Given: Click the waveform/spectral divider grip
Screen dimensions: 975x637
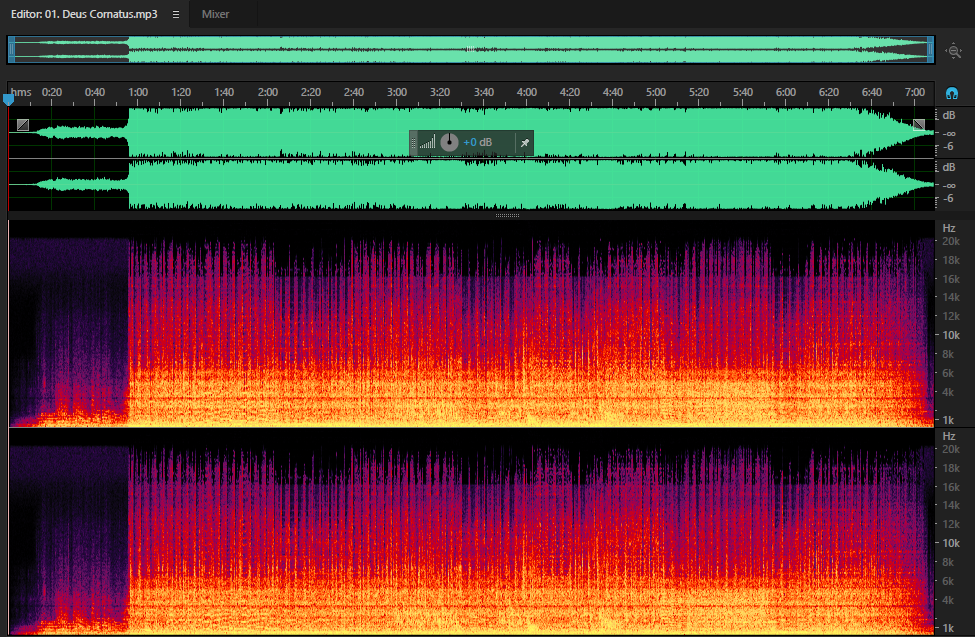Looking at the screenshot, I should (x=507, y=216).
